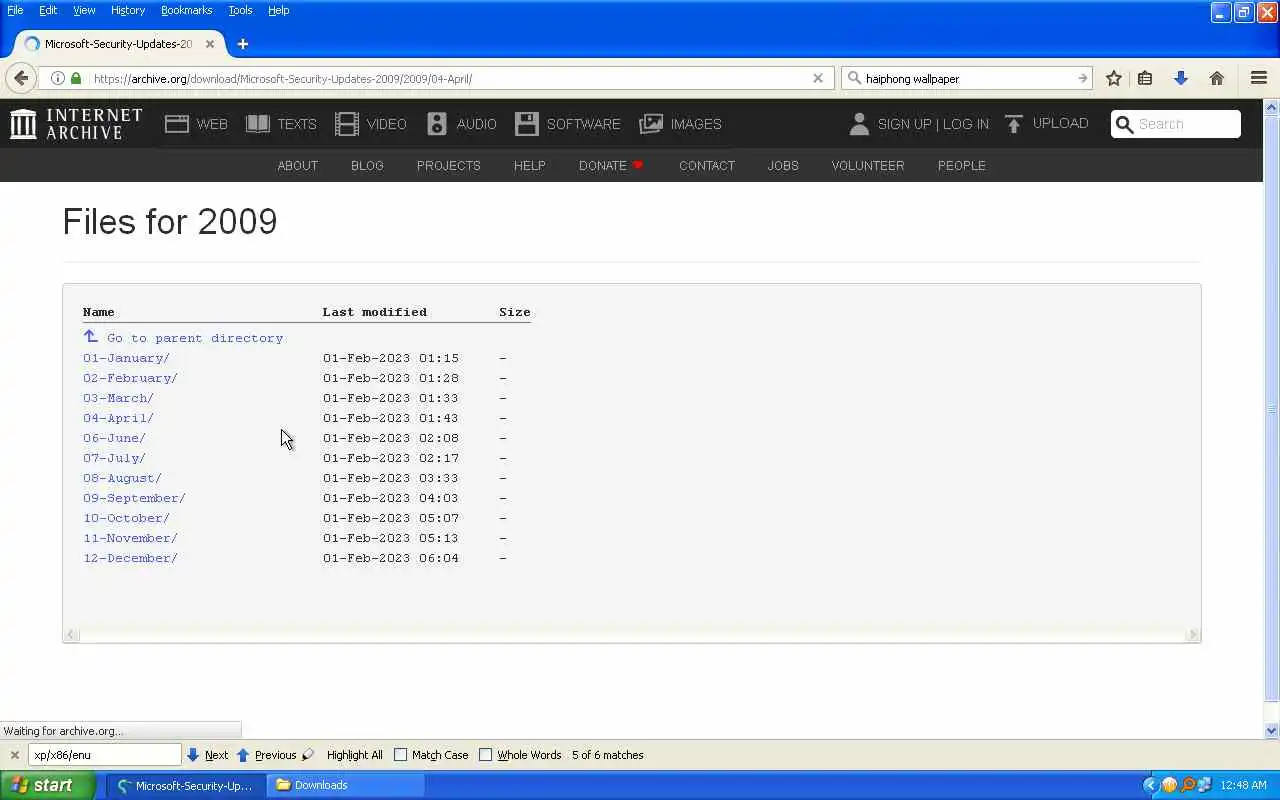Submit search with the arrow button
The image size is (1280, 800).
pos(1082,78)
